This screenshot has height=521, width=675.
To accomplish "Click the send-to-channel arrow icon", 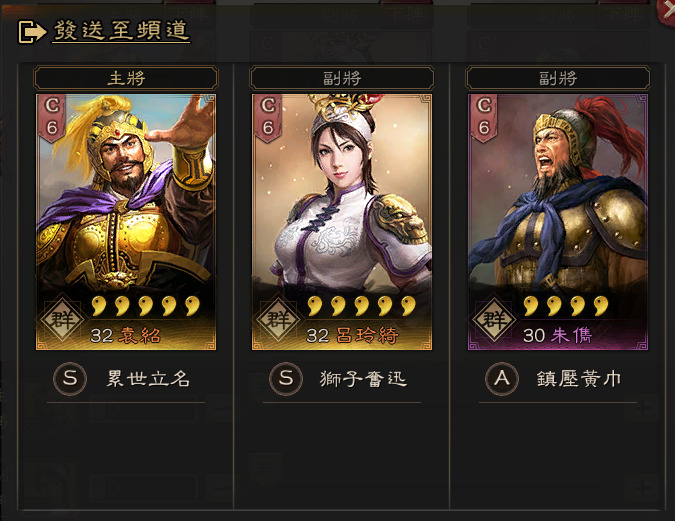I will point(32,32).
